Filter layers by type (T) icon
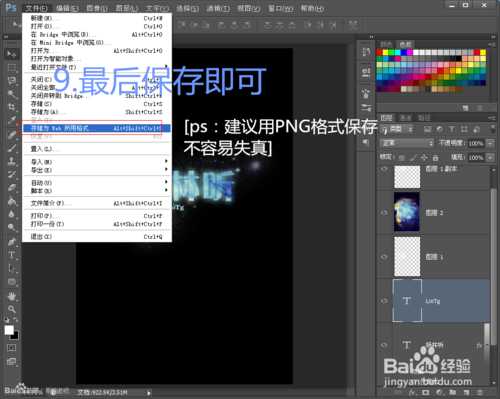 [452, 129]
